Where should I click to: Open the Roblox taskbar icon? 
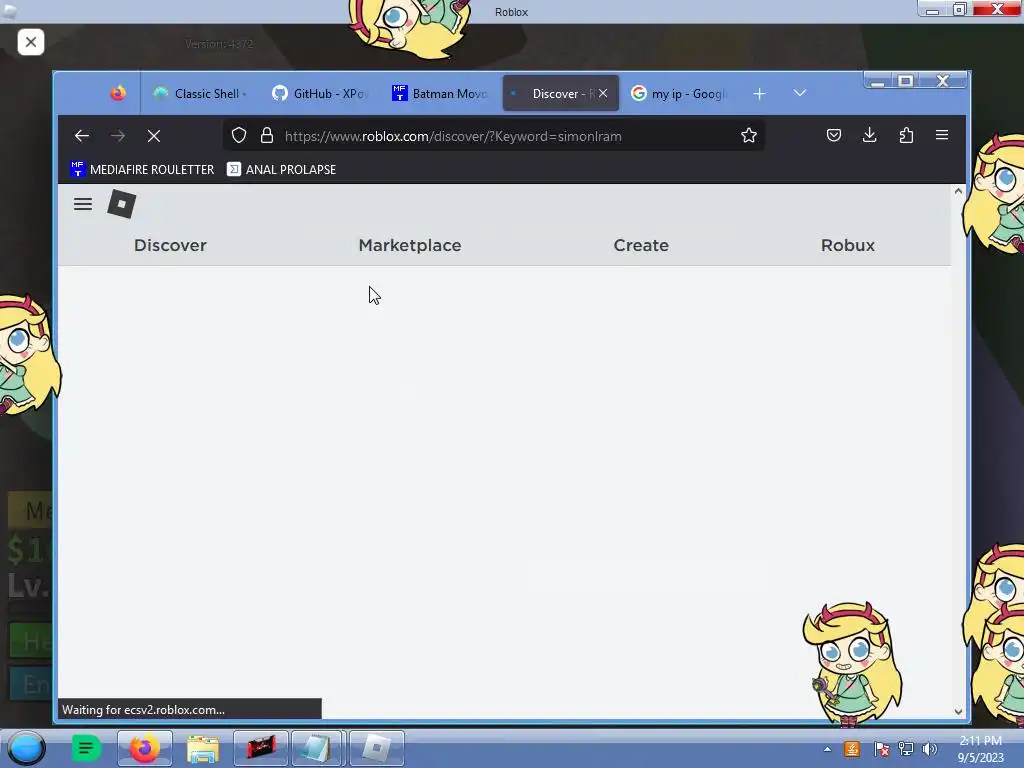(x=377, y=748)
